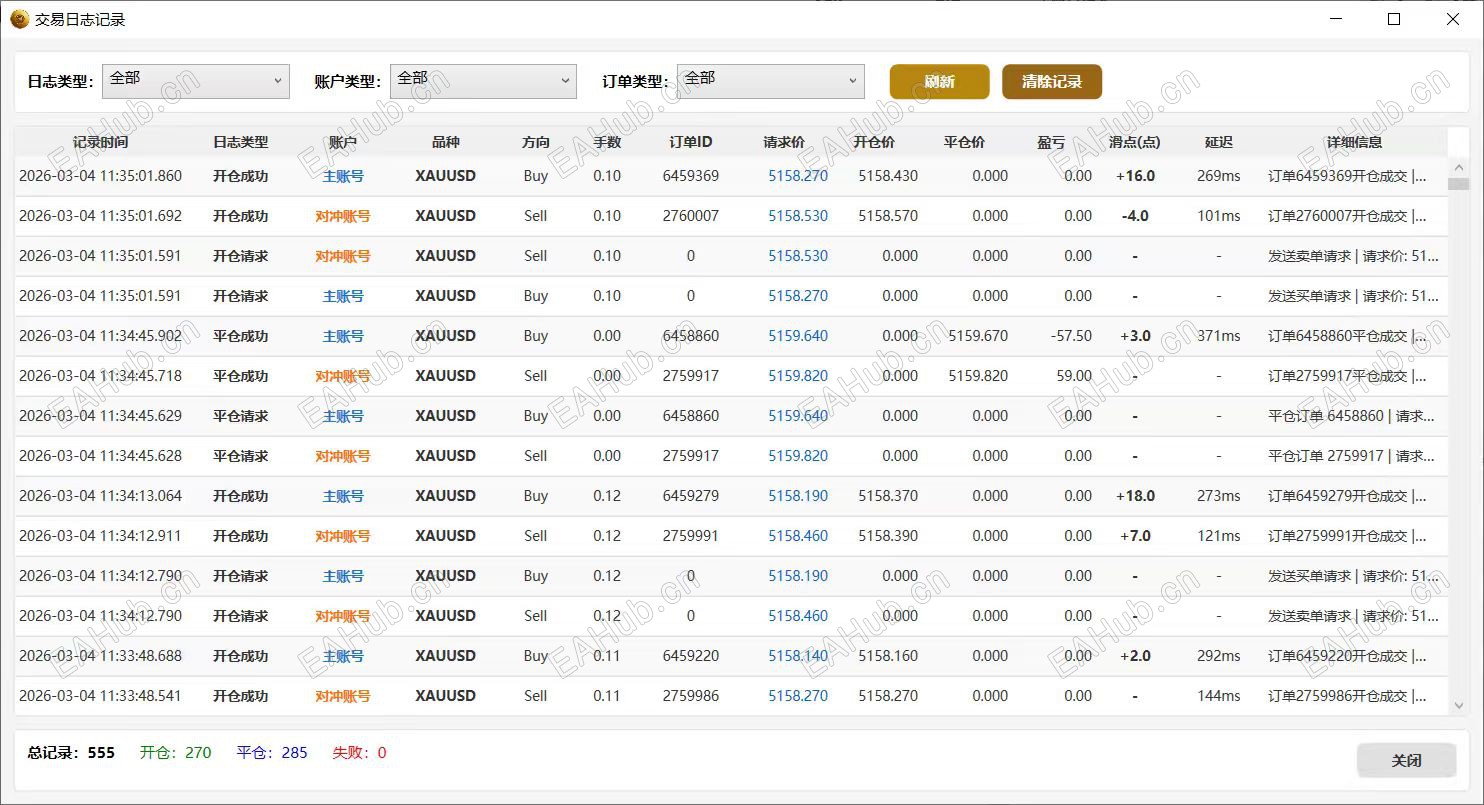
Task: Minimize the 交易日志记录 window
Action: pyautogui.click(x=1335, y=19)
